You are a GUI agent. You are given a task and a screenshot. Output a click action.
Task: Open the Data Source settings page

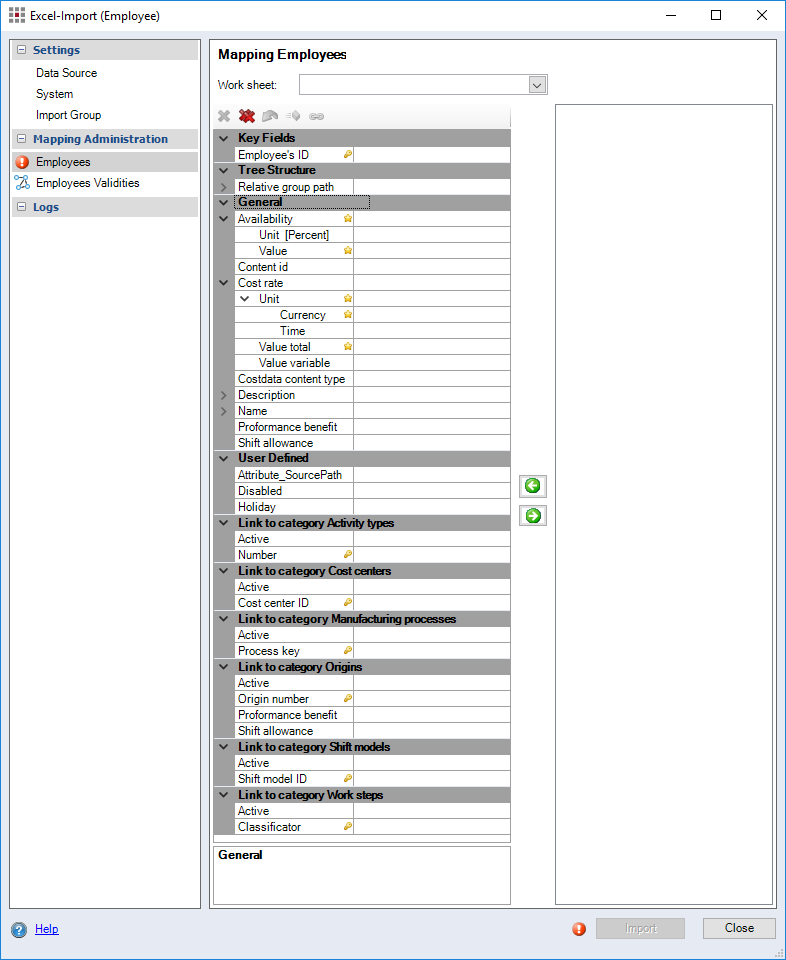66,73
